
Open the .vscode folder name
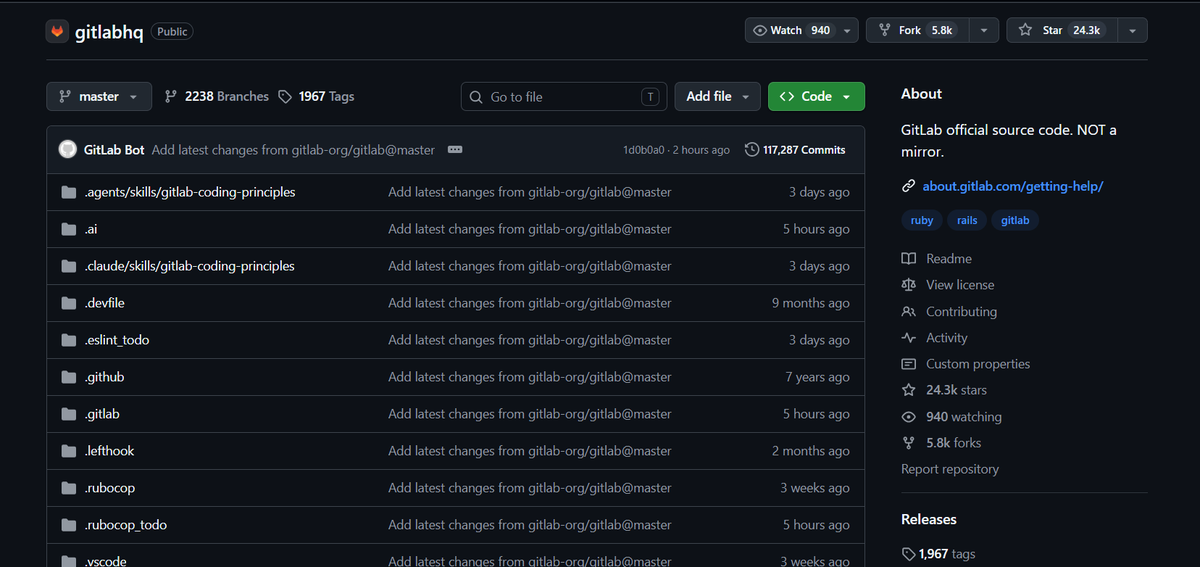pos(105,561)
